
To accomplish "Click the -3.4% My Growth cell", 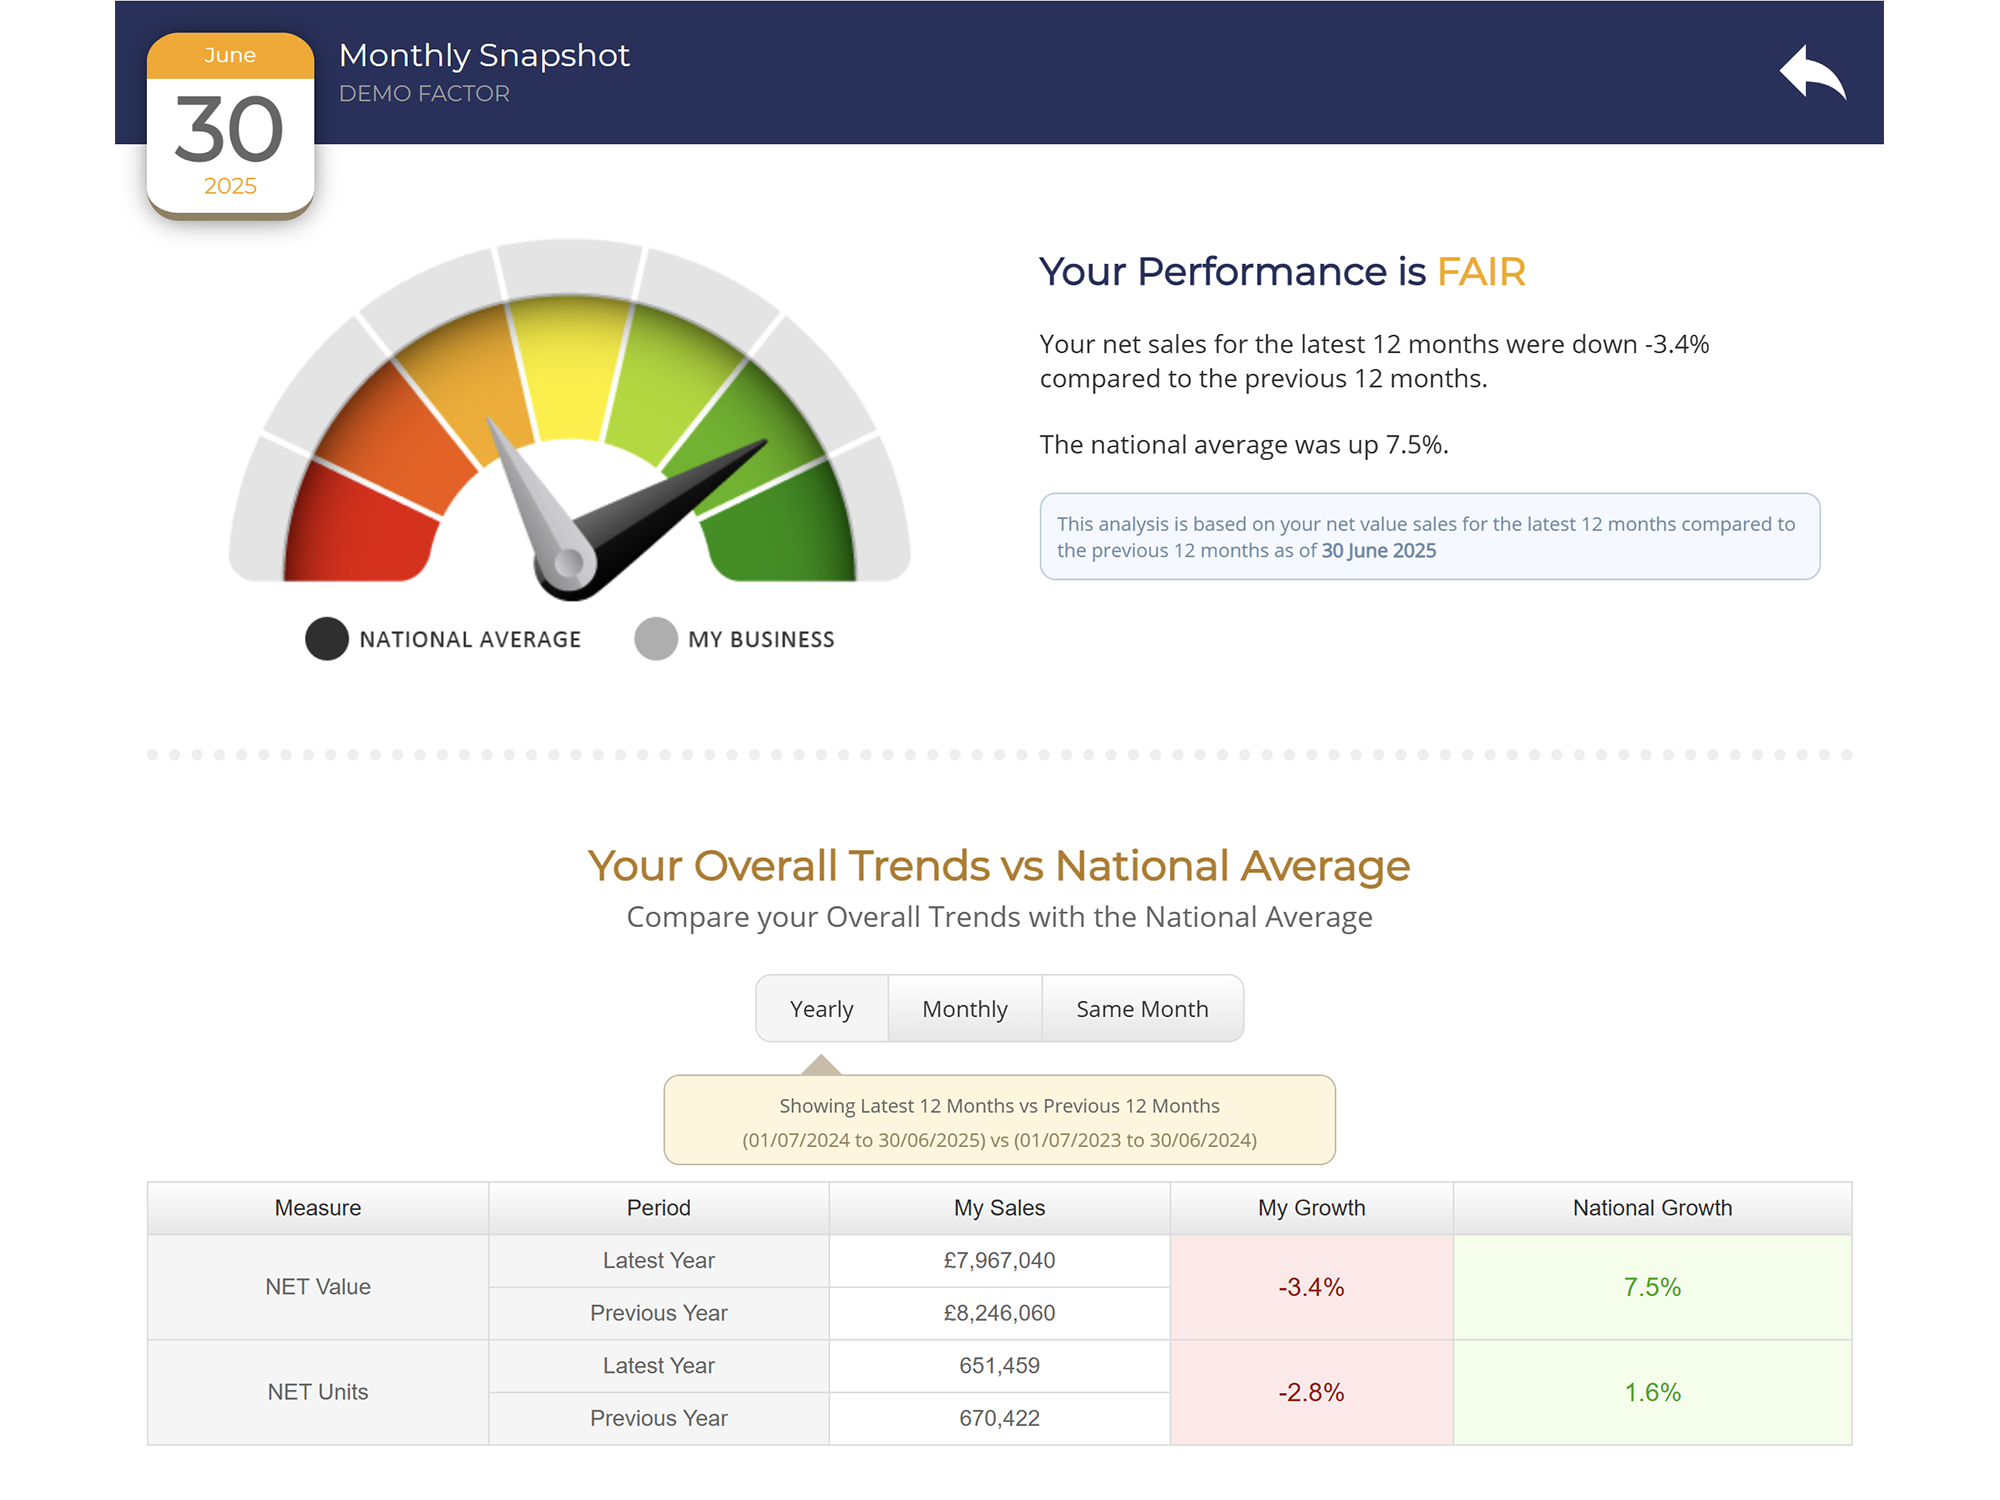I will (1311, 1287).
